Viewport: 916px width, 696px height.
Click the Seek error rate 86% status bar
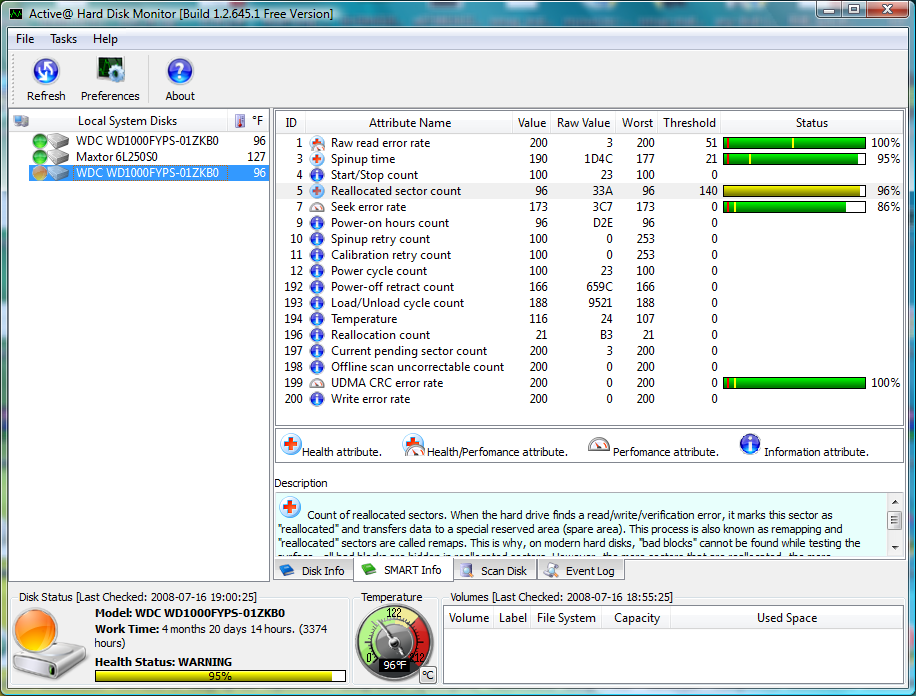point(794,207)
